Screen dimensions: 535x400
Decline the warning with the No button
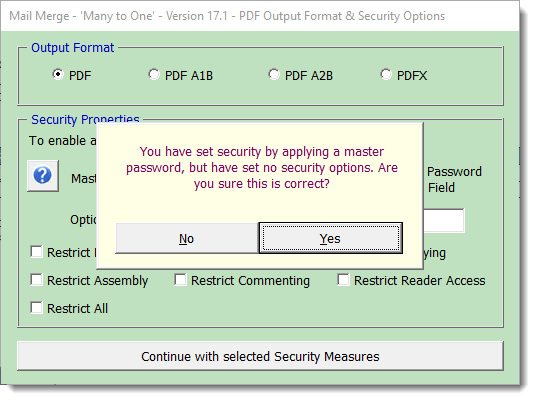187,238
